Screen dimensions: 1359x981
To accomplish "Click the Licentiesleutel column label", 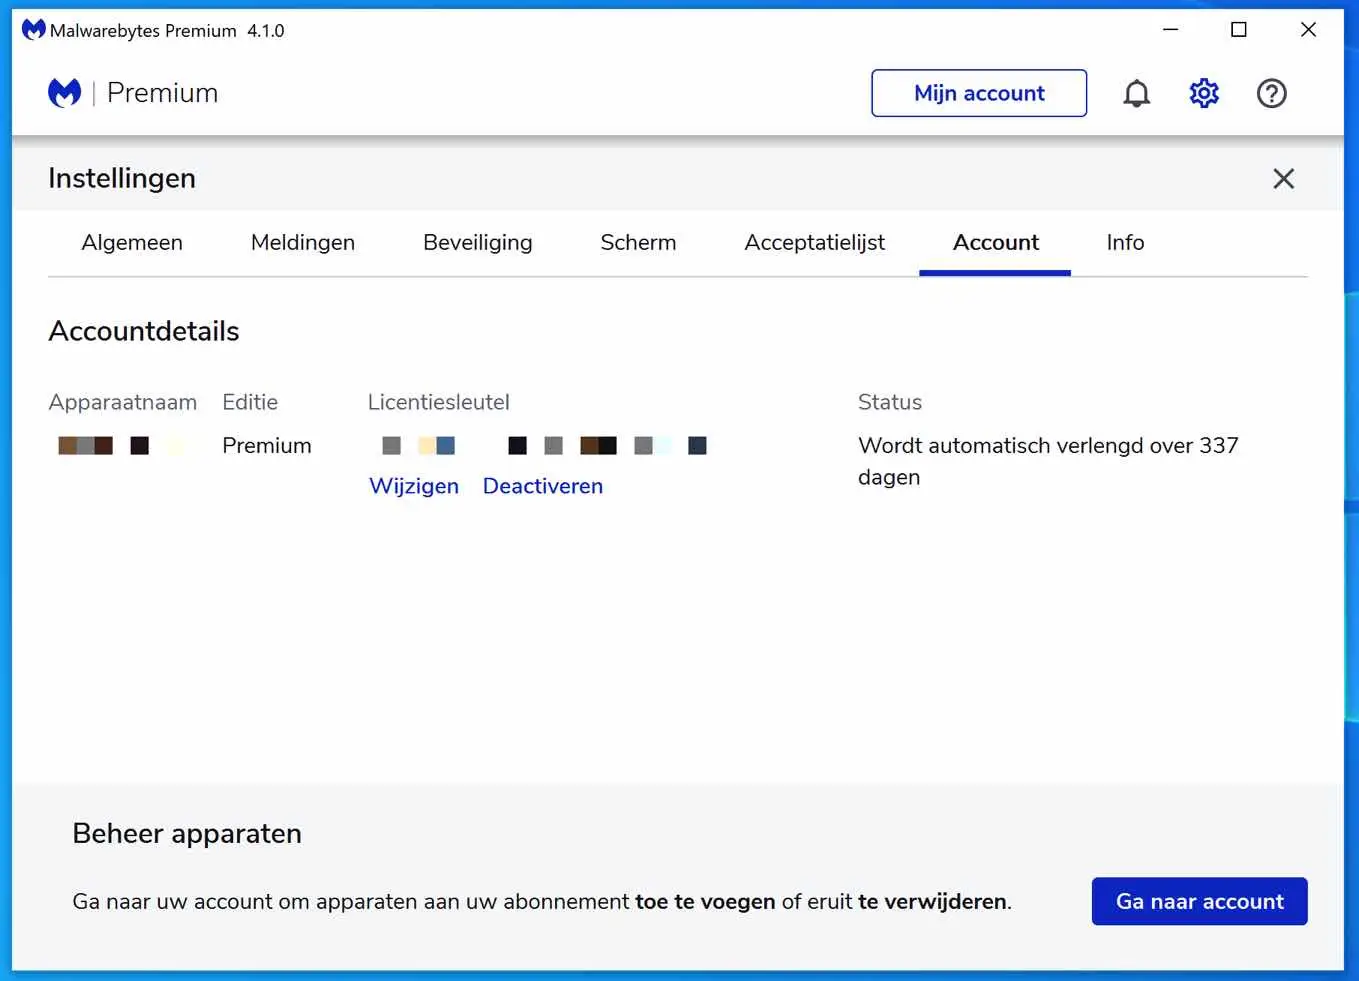I will coord(438,402).
